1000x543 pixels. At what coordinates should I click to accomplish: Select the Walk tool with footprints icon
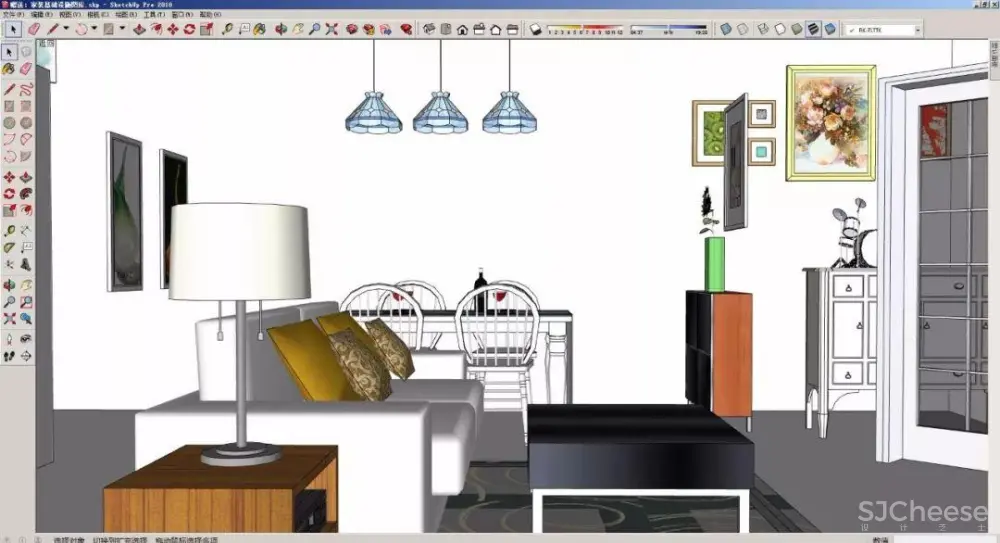click(10, 354)
